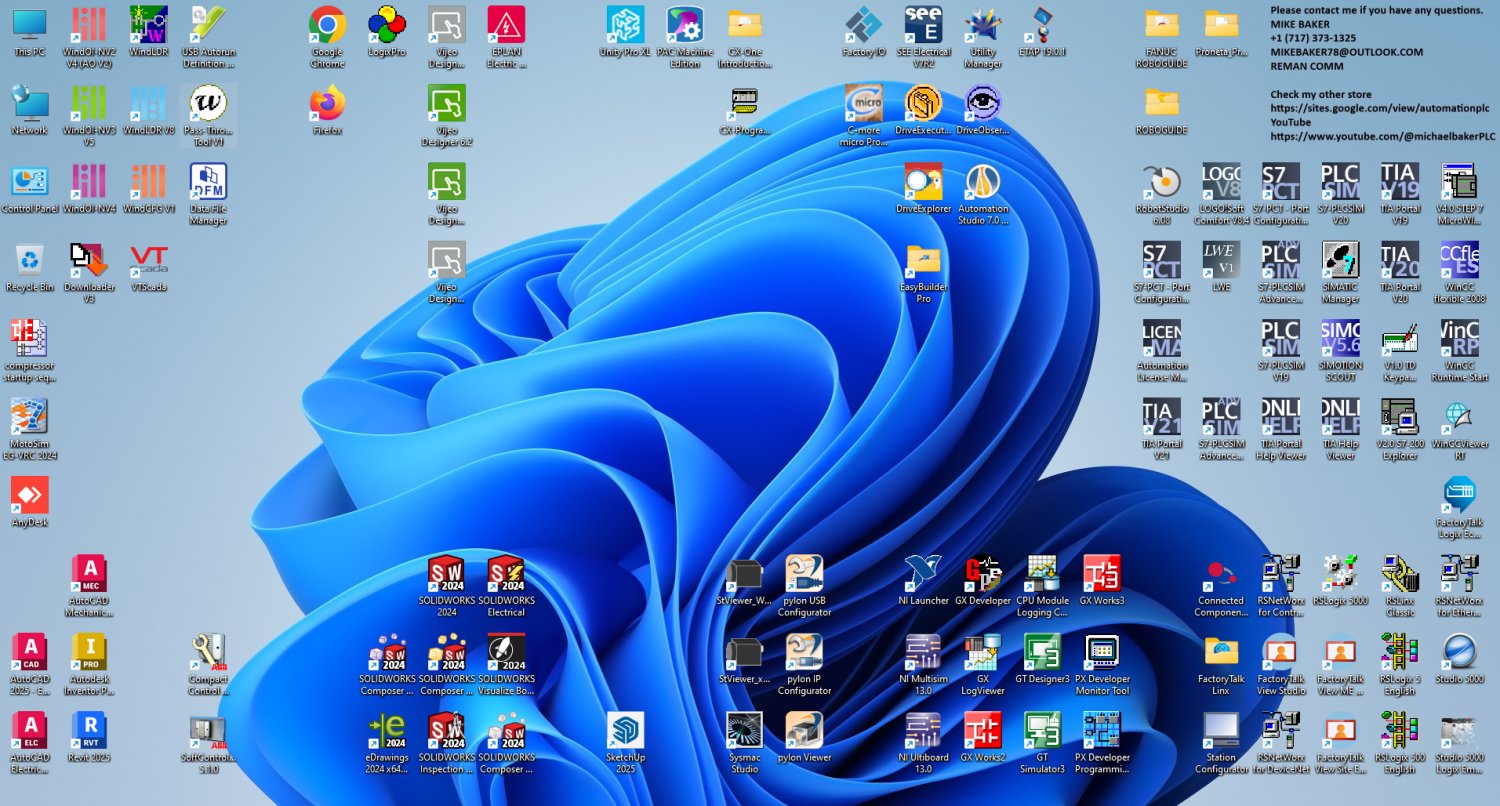Viewport: 1500px width, 806px height.
Task: Launch RobotStudio 6.08
Action: click(1162, 194)
